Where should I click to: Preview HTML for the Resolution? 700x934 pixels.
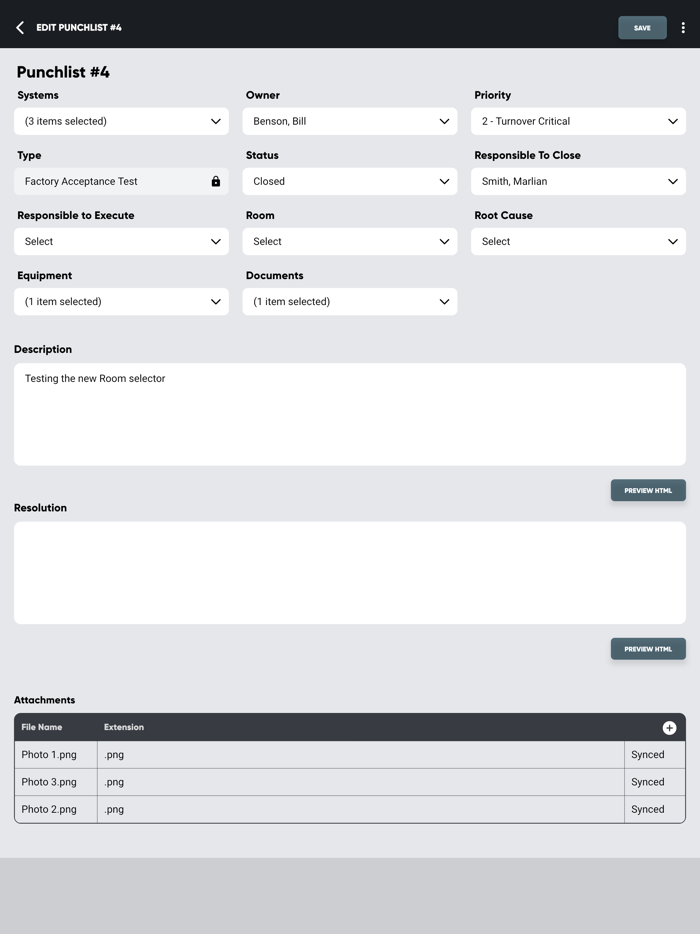click(648, 649)
